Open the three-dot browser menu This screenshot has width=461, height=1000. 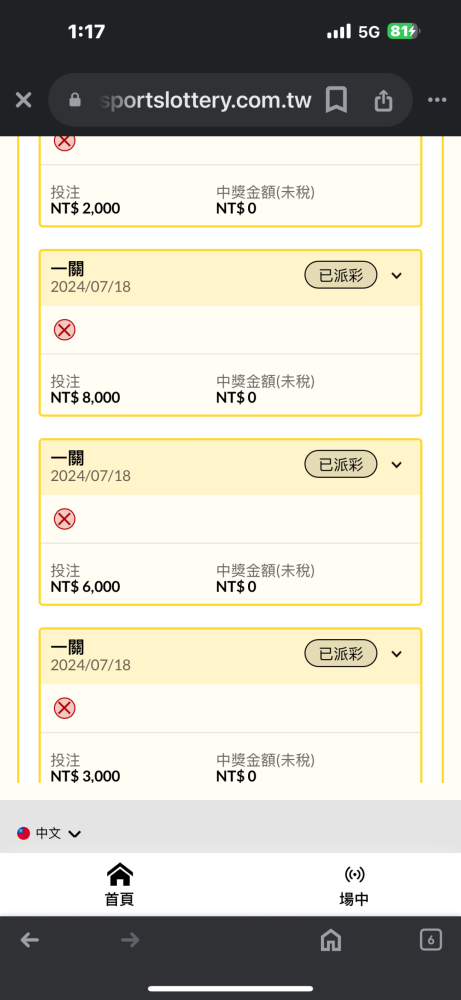[x=437, y=100]
